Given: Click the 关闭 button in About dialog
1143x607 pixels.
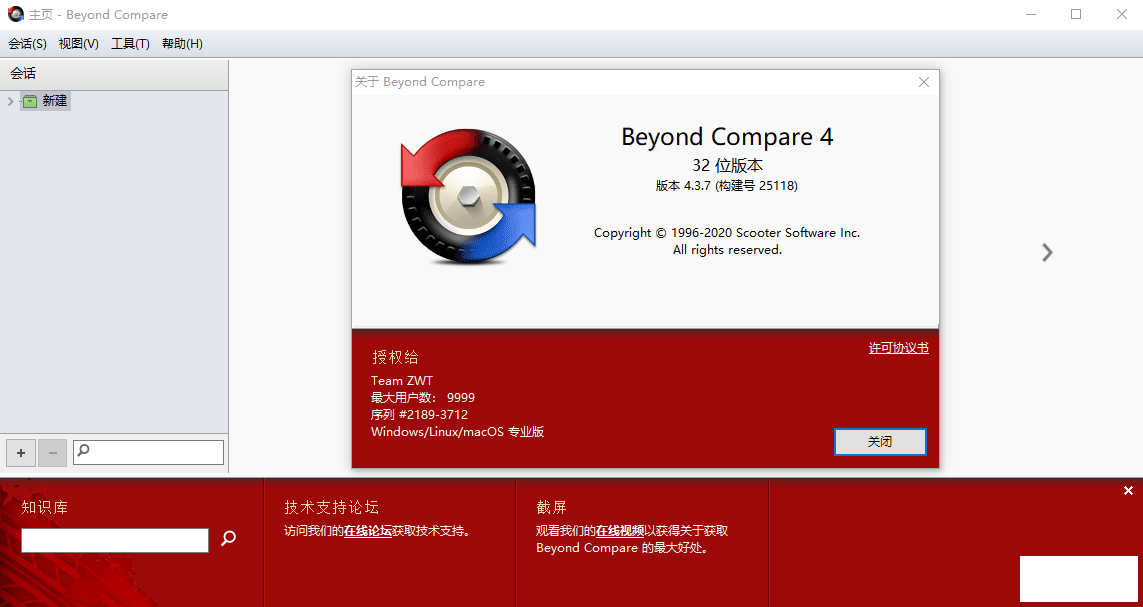Looking at the screenshot, I should coord(880,442).
